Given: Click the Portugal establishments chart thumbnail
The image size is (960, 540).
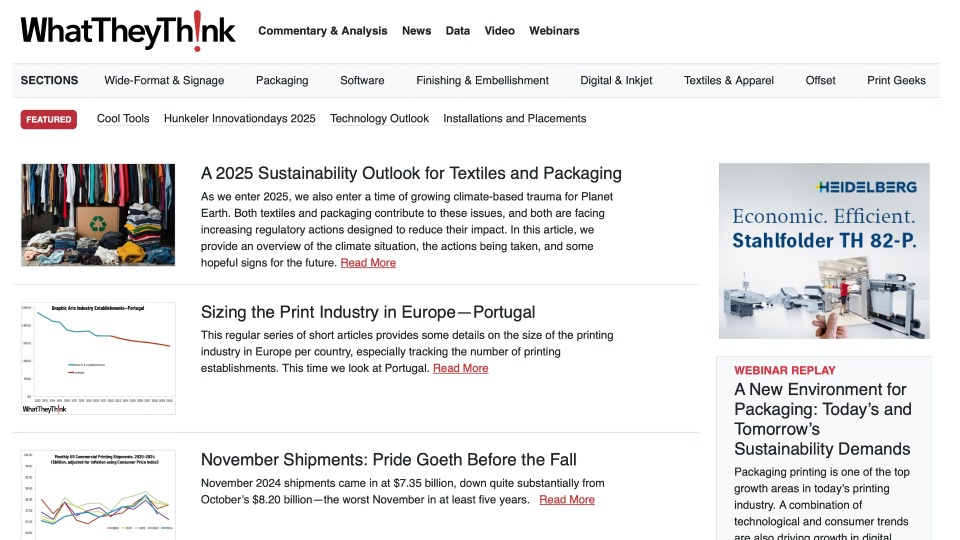Looking at the screenshot, I should [x=98, y=358].
